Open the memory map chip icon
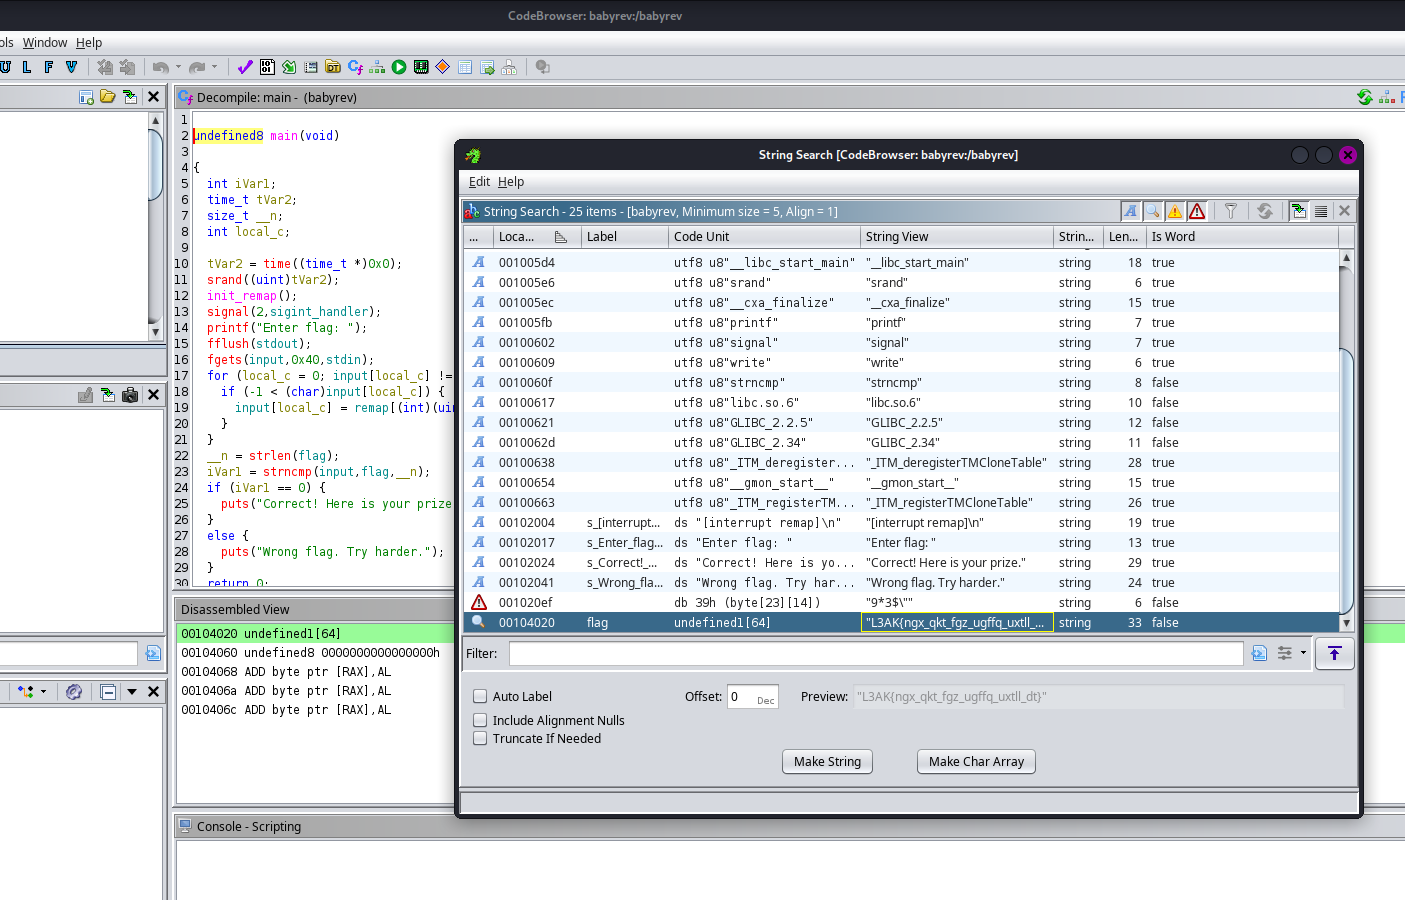The width and height of the screenshot is (1405, 900). (421, 67)
